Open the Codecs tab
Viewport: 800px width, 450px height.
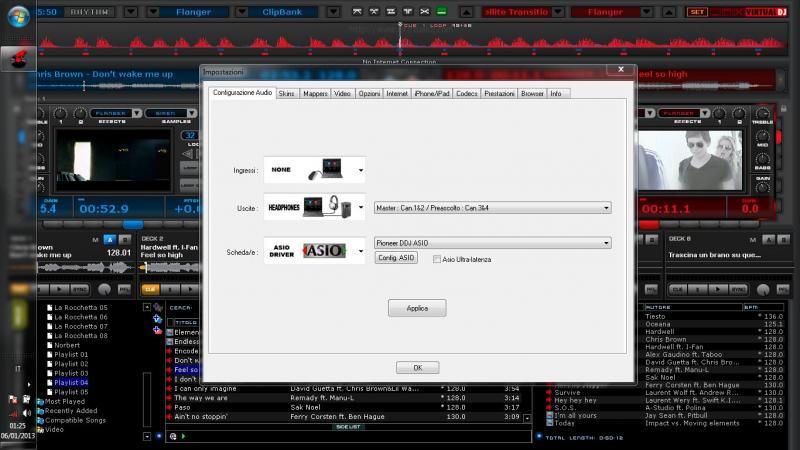click(466, 93)
